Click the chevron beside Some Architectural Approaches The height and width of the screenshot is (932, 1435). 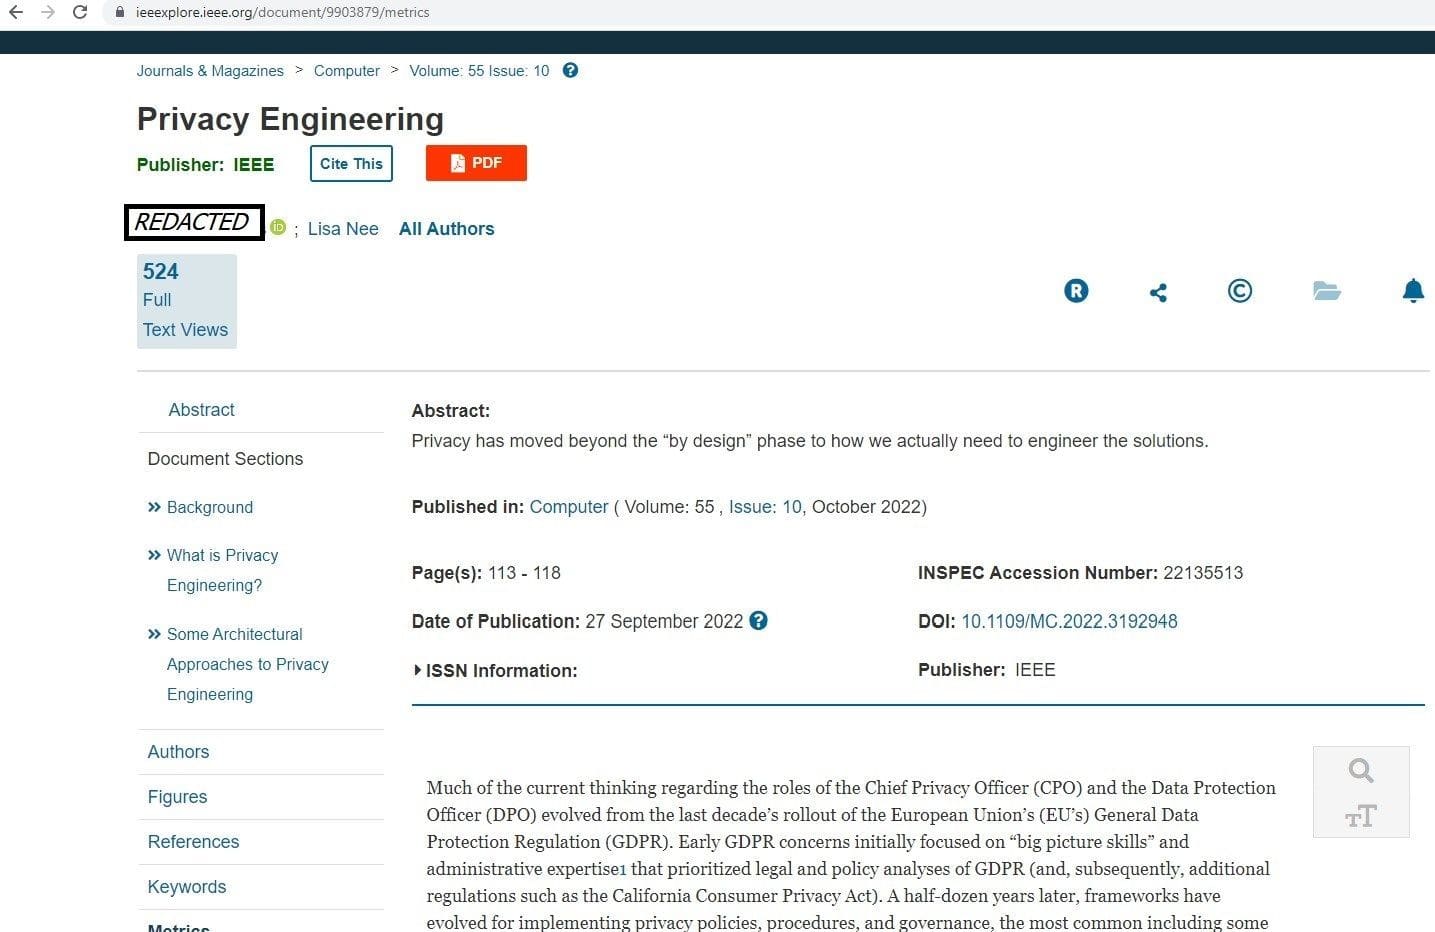[154, 634]
